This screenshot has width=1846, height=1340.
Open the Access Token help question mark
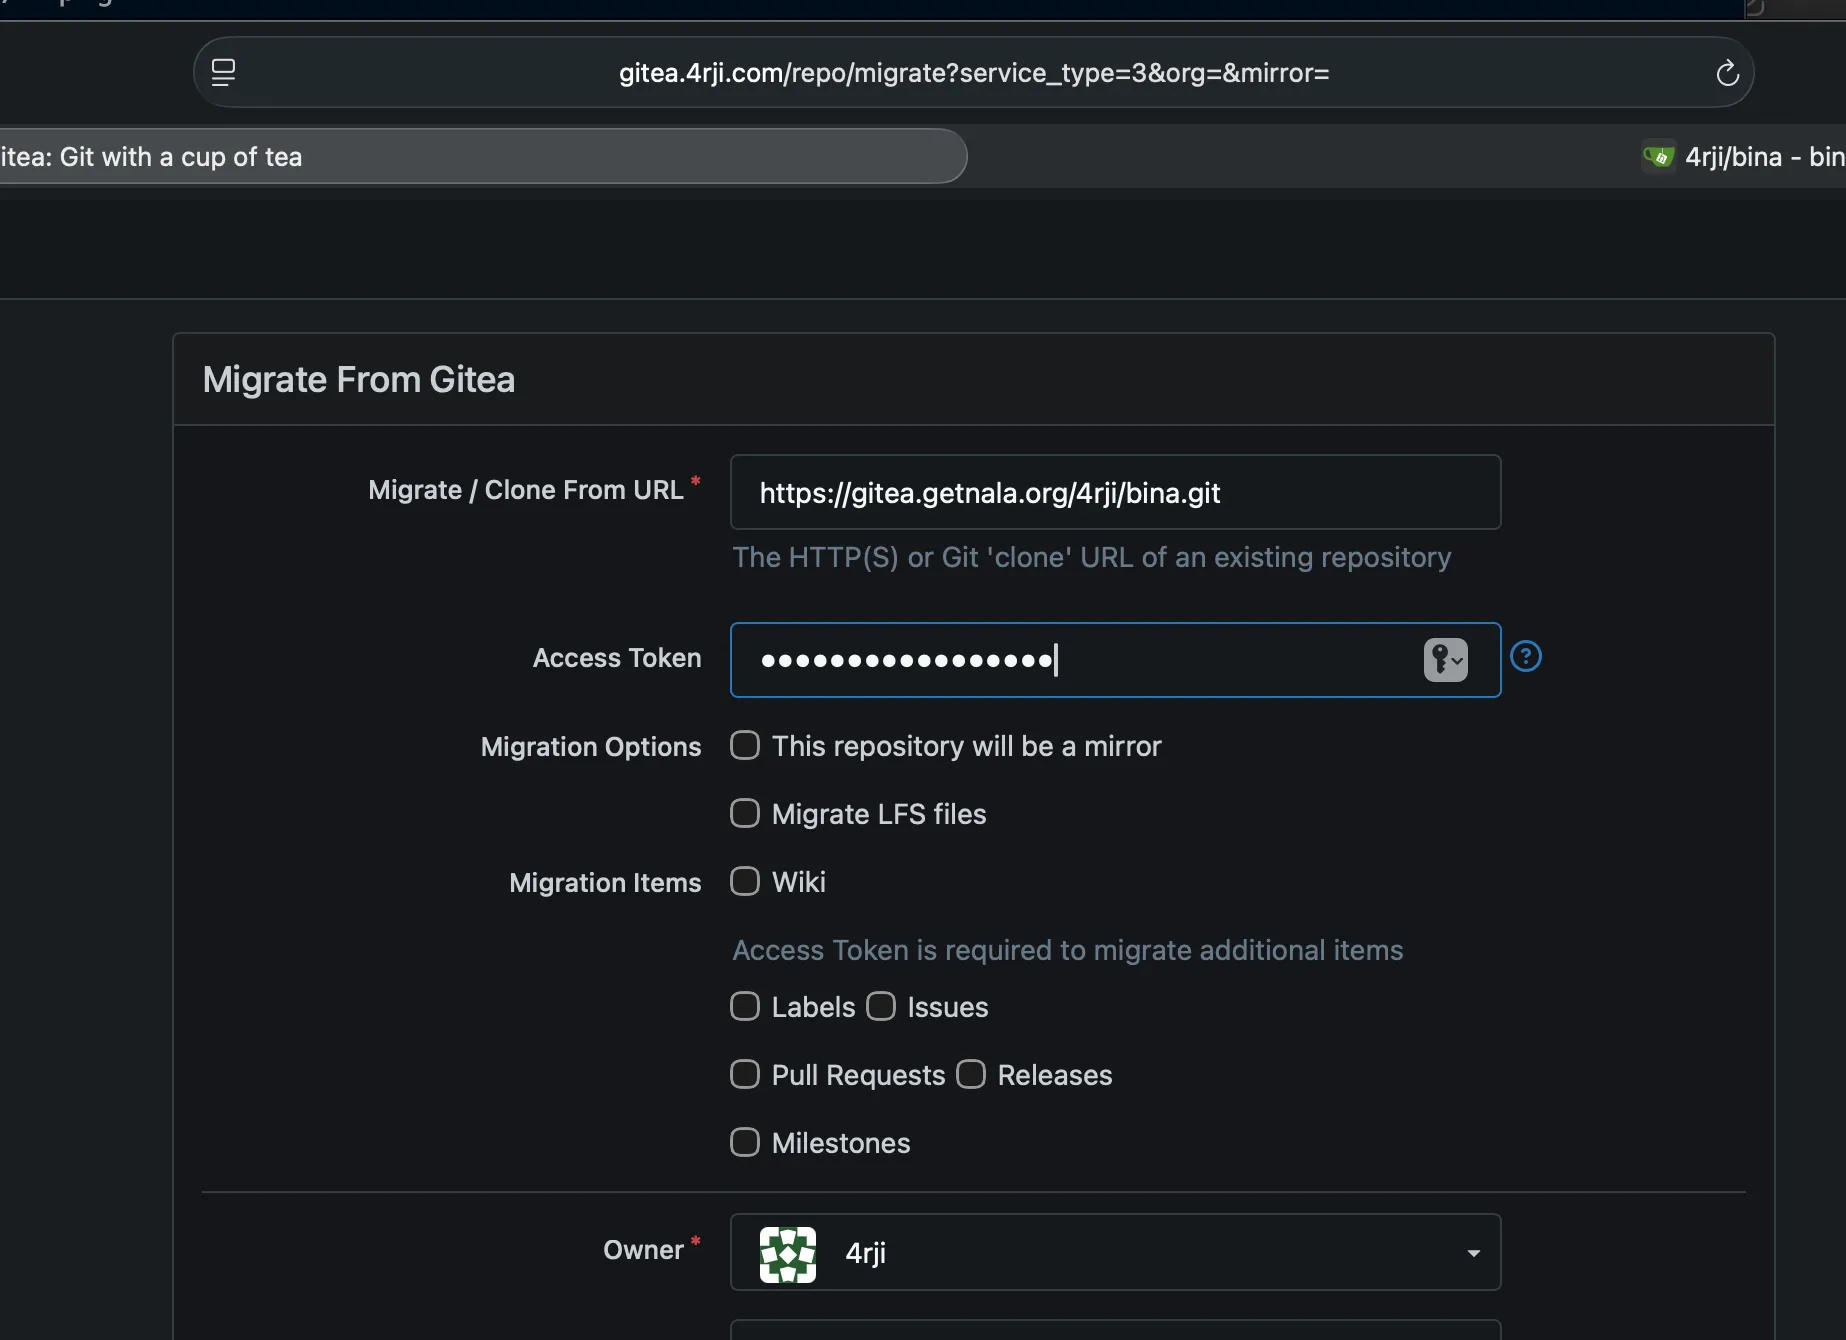tap(1525, 657)
